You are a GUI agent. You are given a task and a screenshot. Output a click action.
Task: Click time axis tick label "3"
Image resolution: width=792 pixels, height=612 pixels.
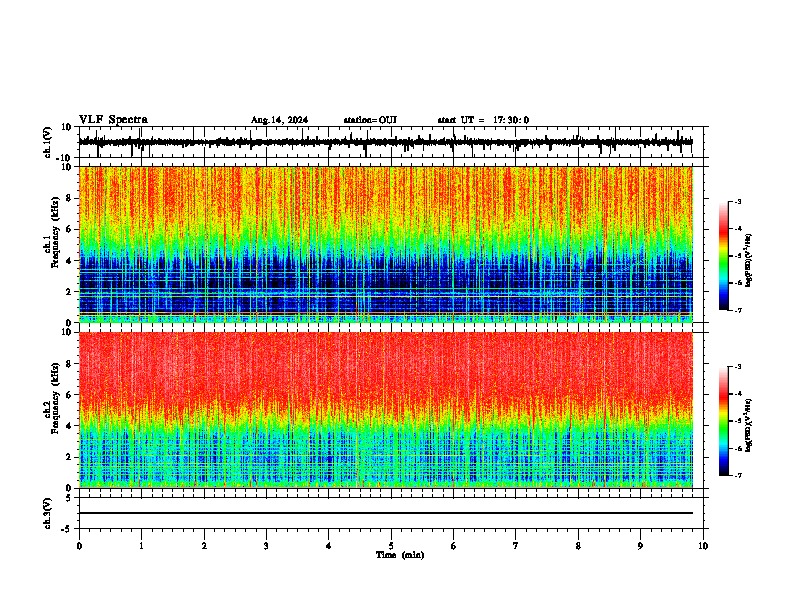point(266,546)
